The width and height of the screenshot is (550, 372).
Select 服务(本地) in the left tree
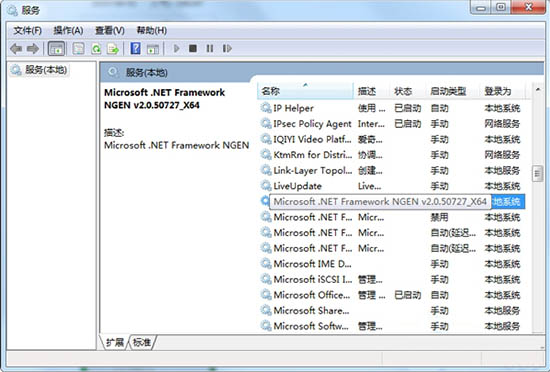click(x=39, y=70)
